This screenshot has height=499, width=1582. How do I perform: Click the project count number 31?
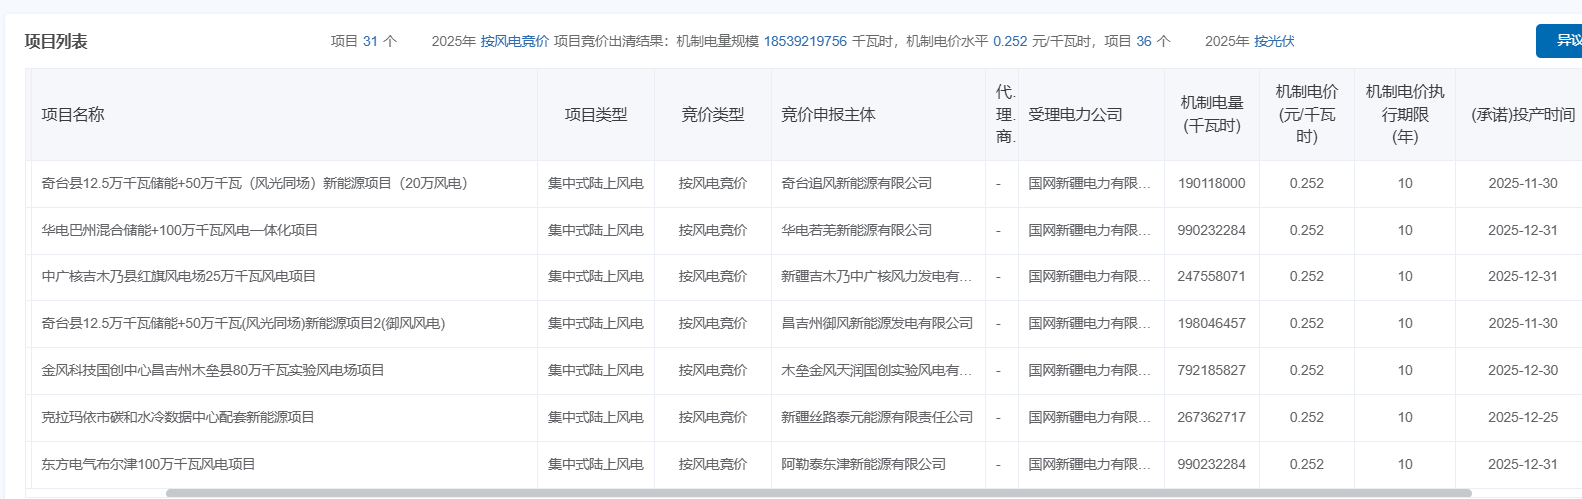point(370,41)
